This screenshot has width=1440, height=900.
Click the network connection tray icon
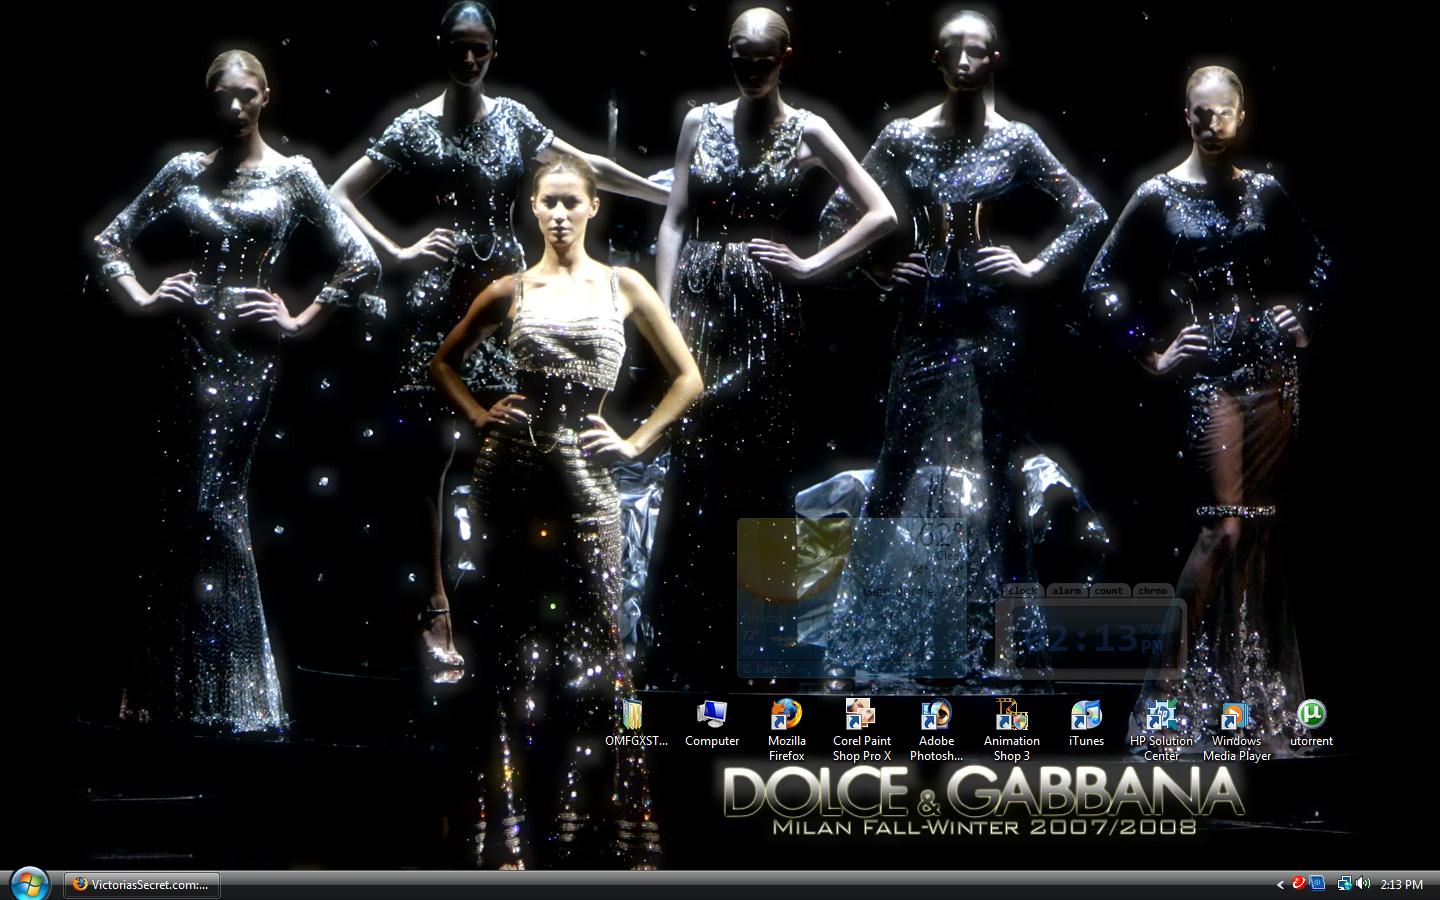(x=1345, y=884)
